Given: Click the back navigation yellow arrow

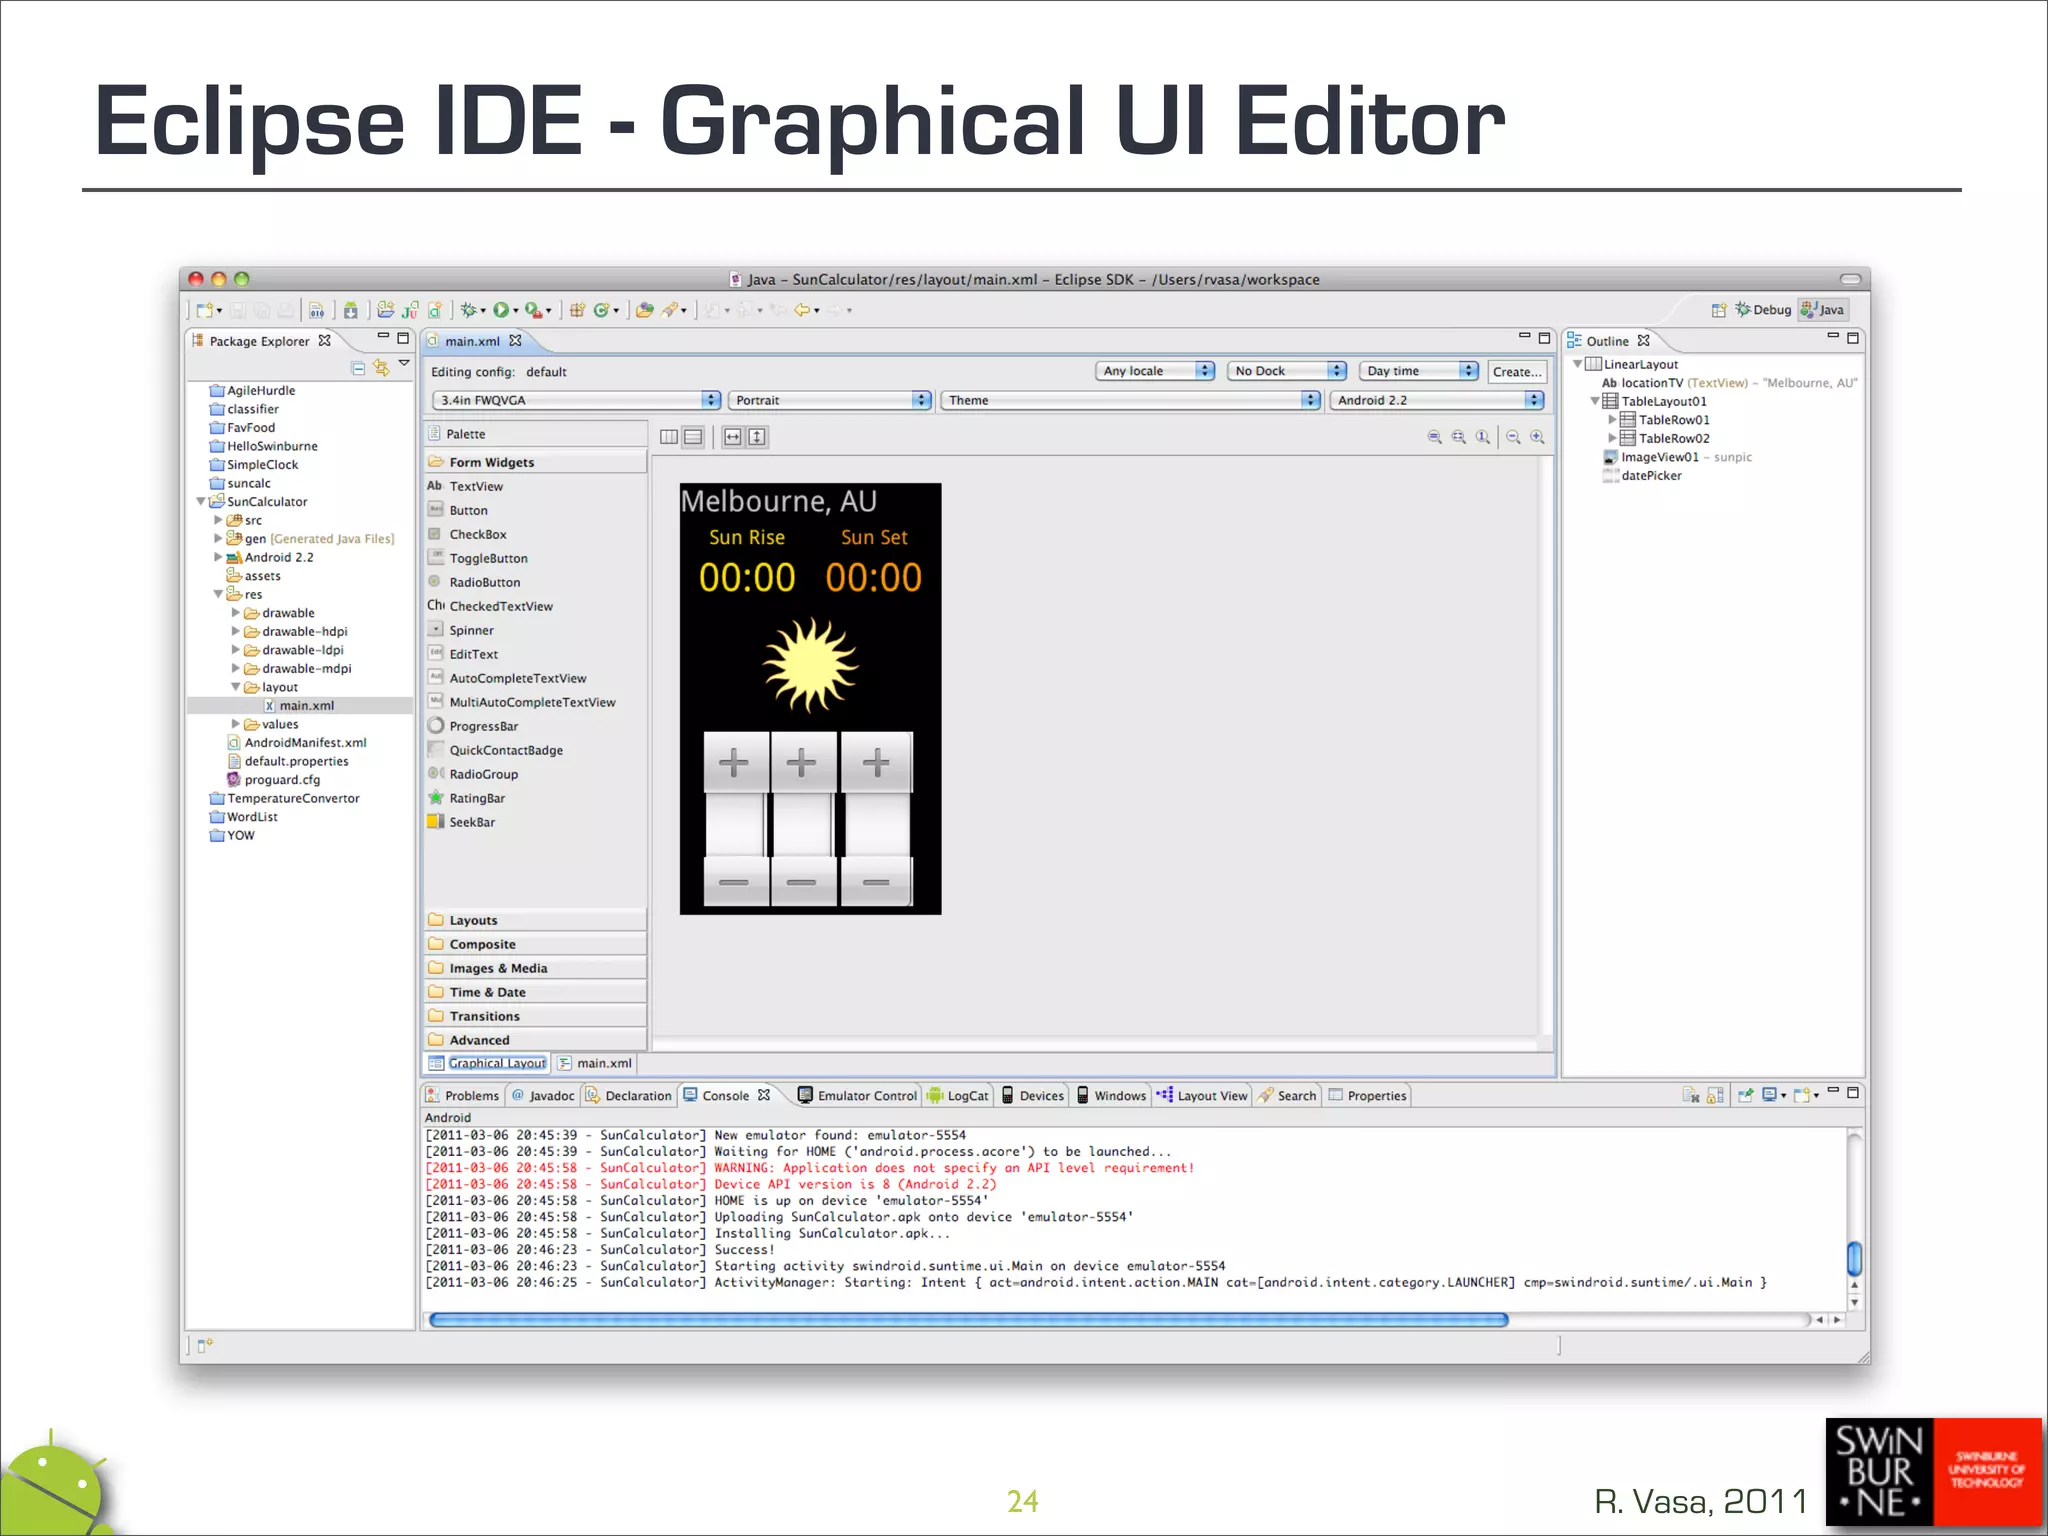Looking at the screenshot, I should [802, 310].
